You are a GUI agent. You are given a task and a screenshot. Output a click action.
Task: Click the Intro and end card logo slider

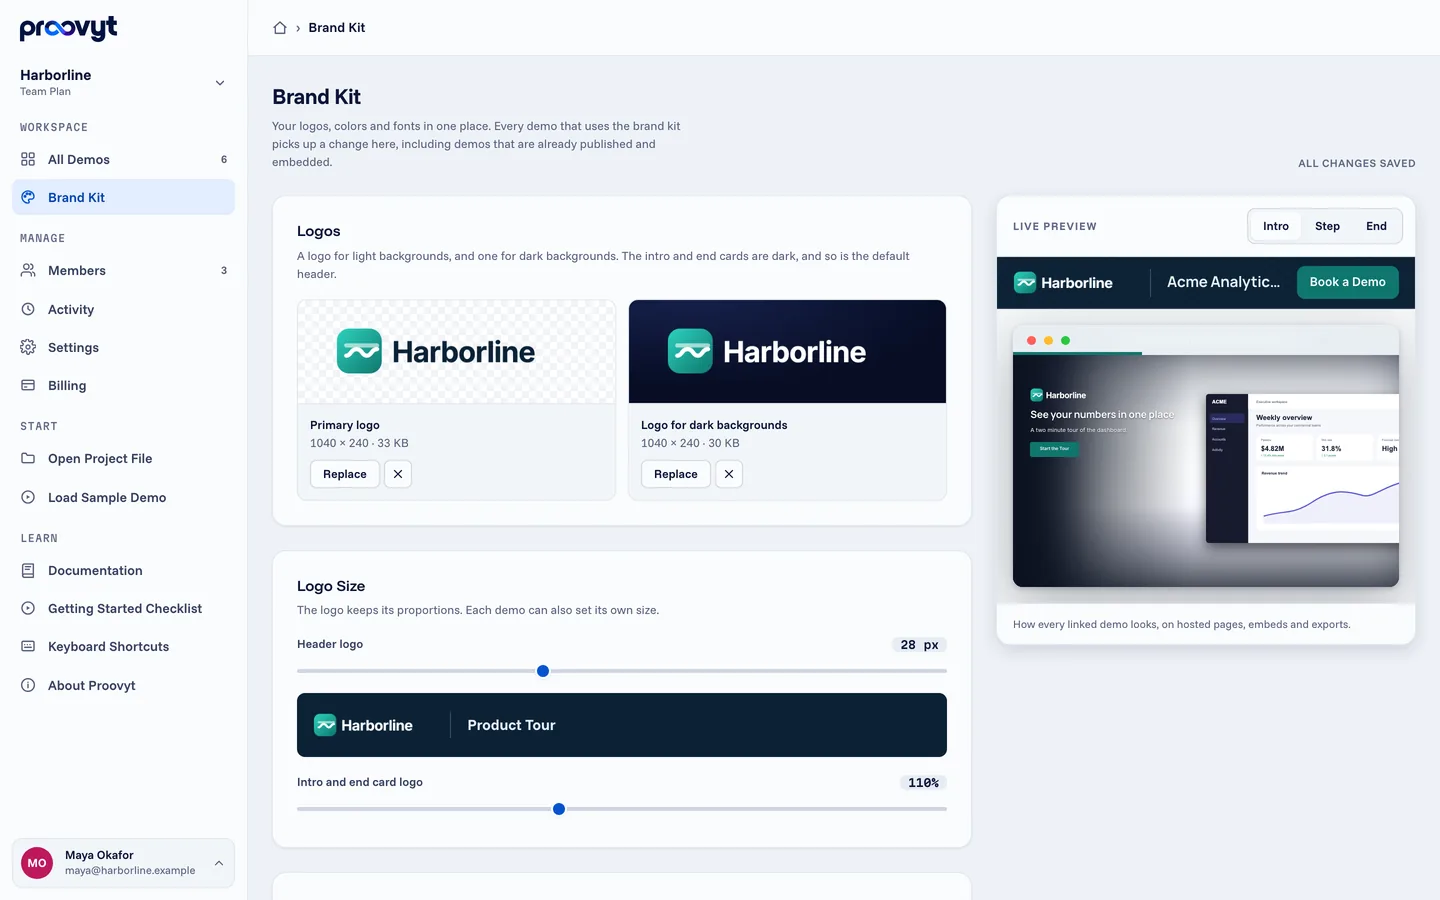[622, 809]
